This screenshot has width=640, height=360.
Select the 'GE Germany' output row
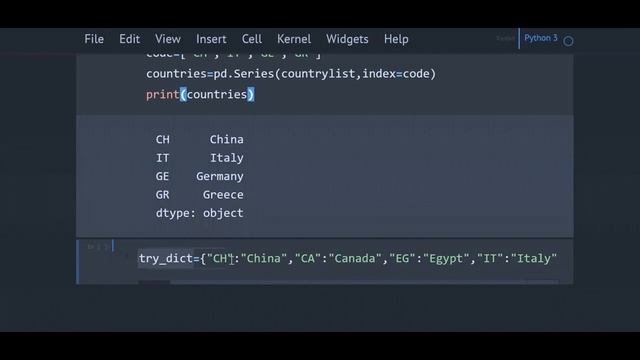click(x=200, y=176)
